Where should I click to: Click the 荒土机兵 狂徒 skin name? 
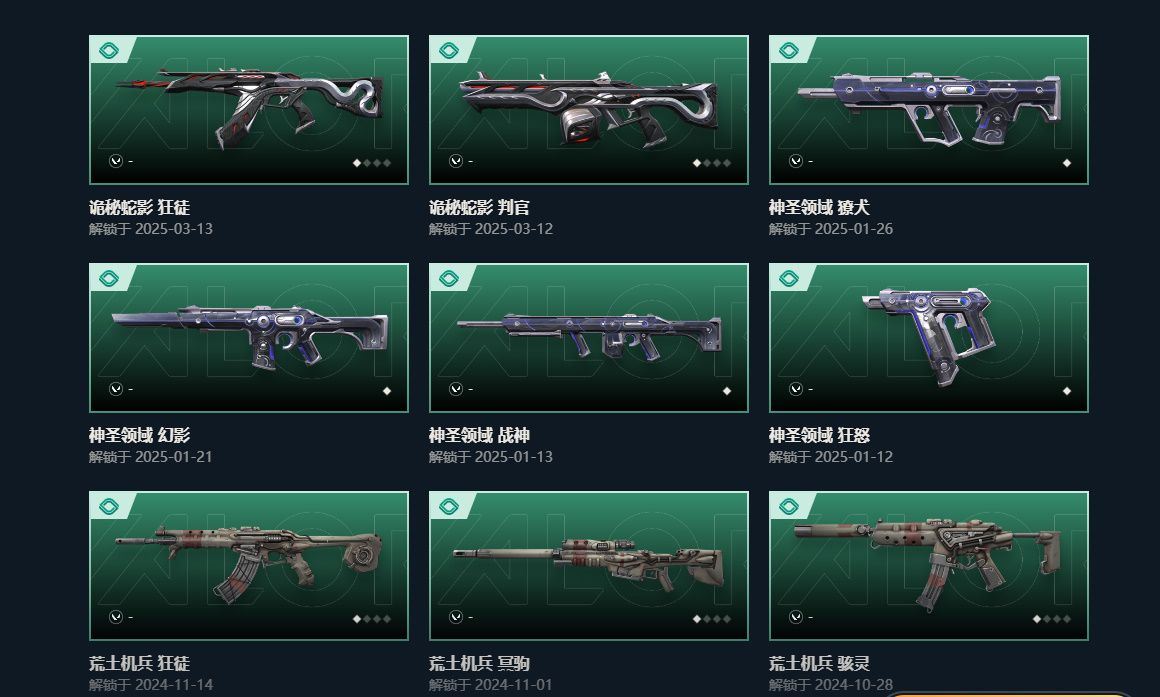tap(140, 663)
